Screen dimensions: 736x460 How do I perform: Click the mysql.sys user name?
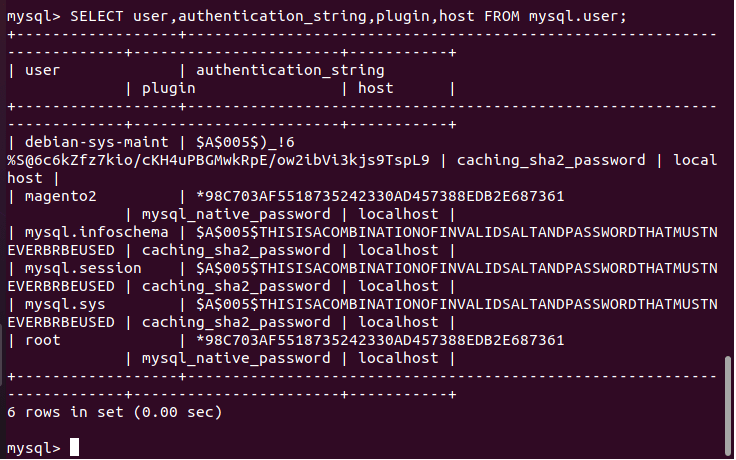(x=65, y=305)
